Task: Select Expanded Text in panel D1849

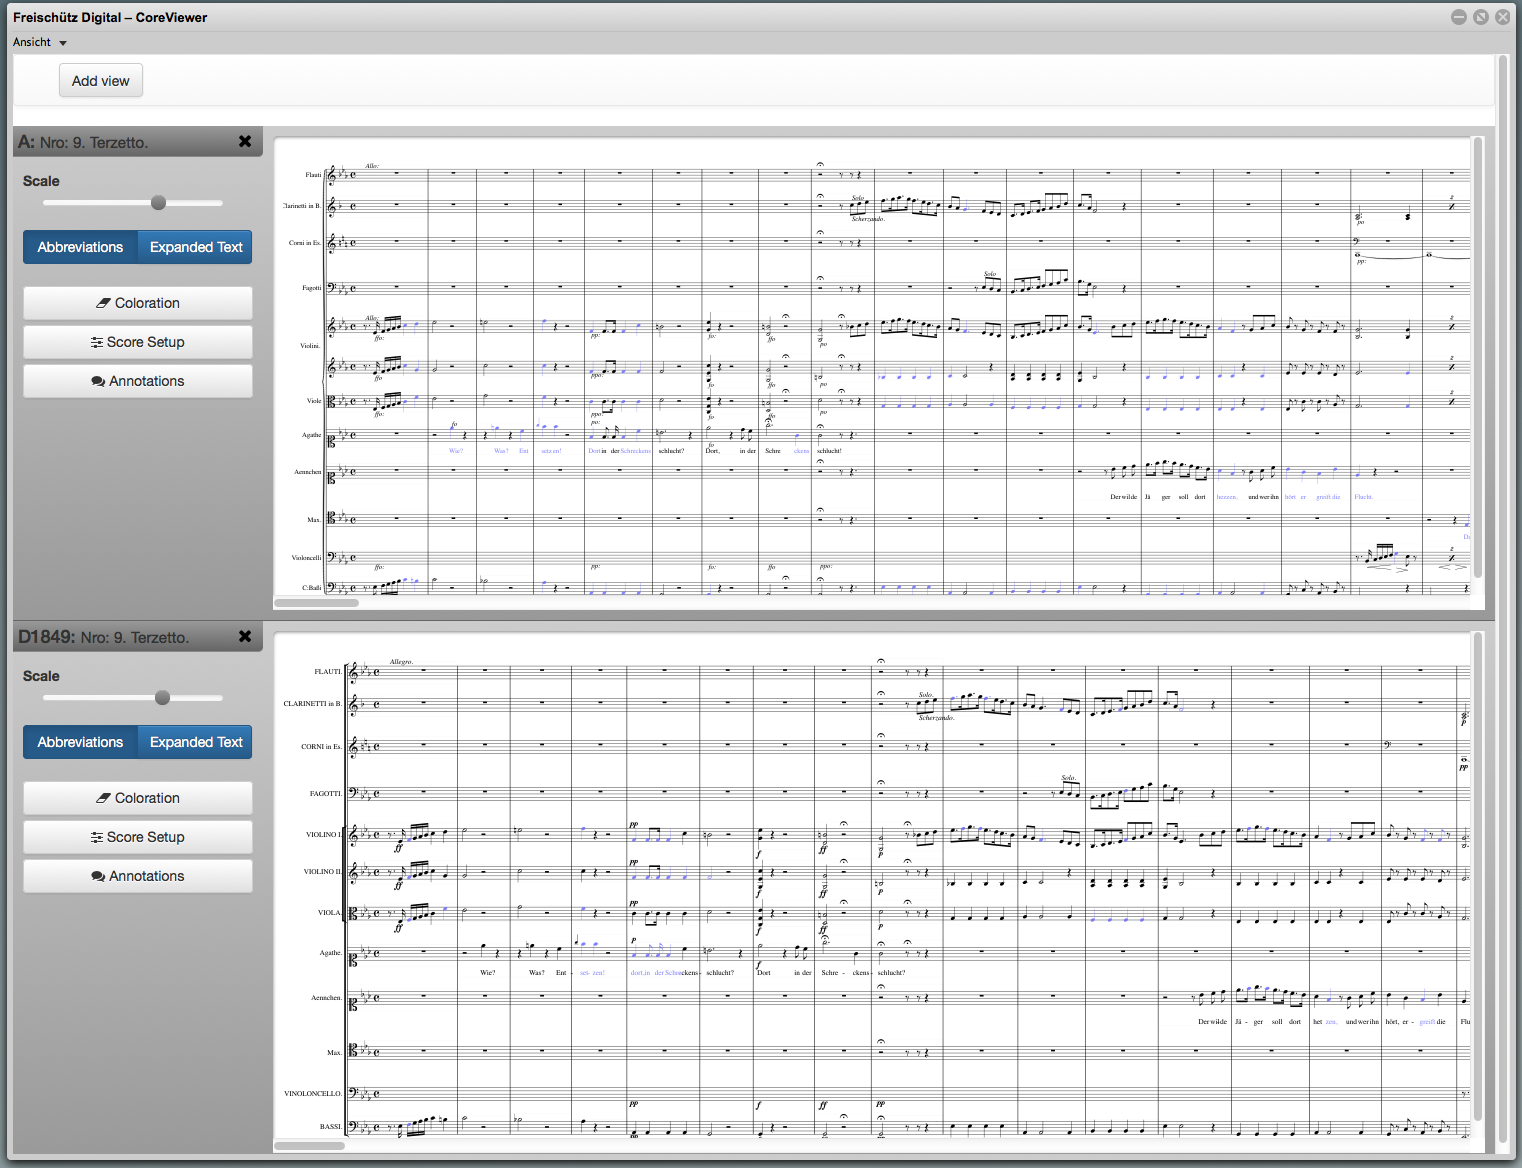Action: 196,742
